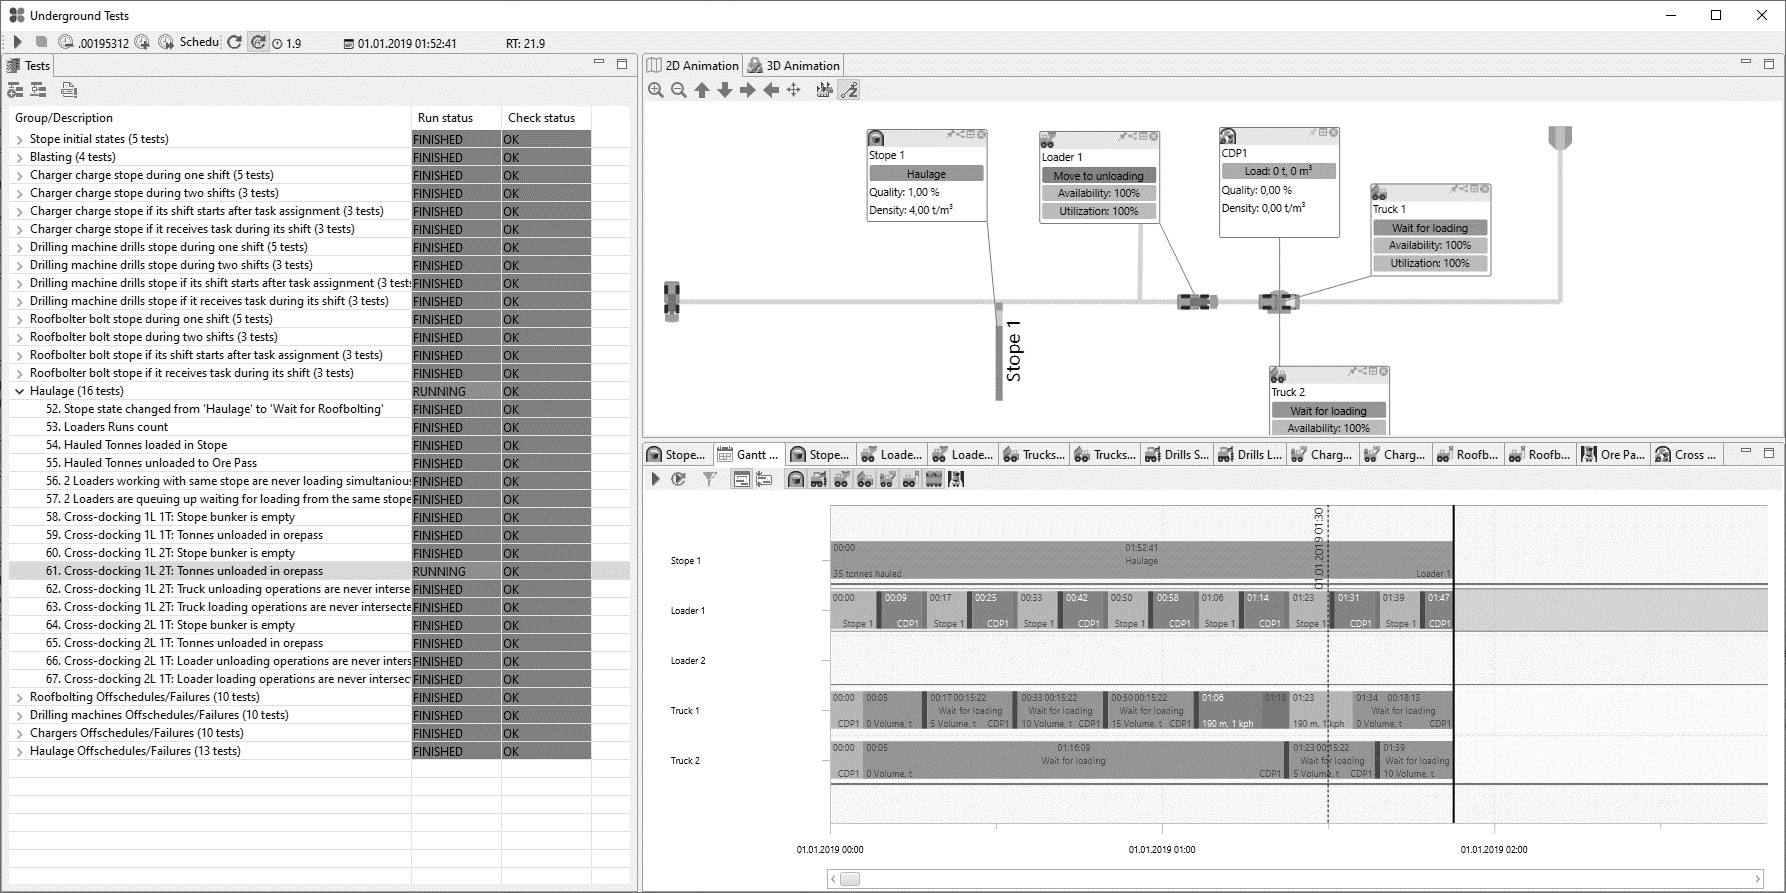
Task: Expand Roofbolter bolt stope during two shifts
Action: (19, 338)
